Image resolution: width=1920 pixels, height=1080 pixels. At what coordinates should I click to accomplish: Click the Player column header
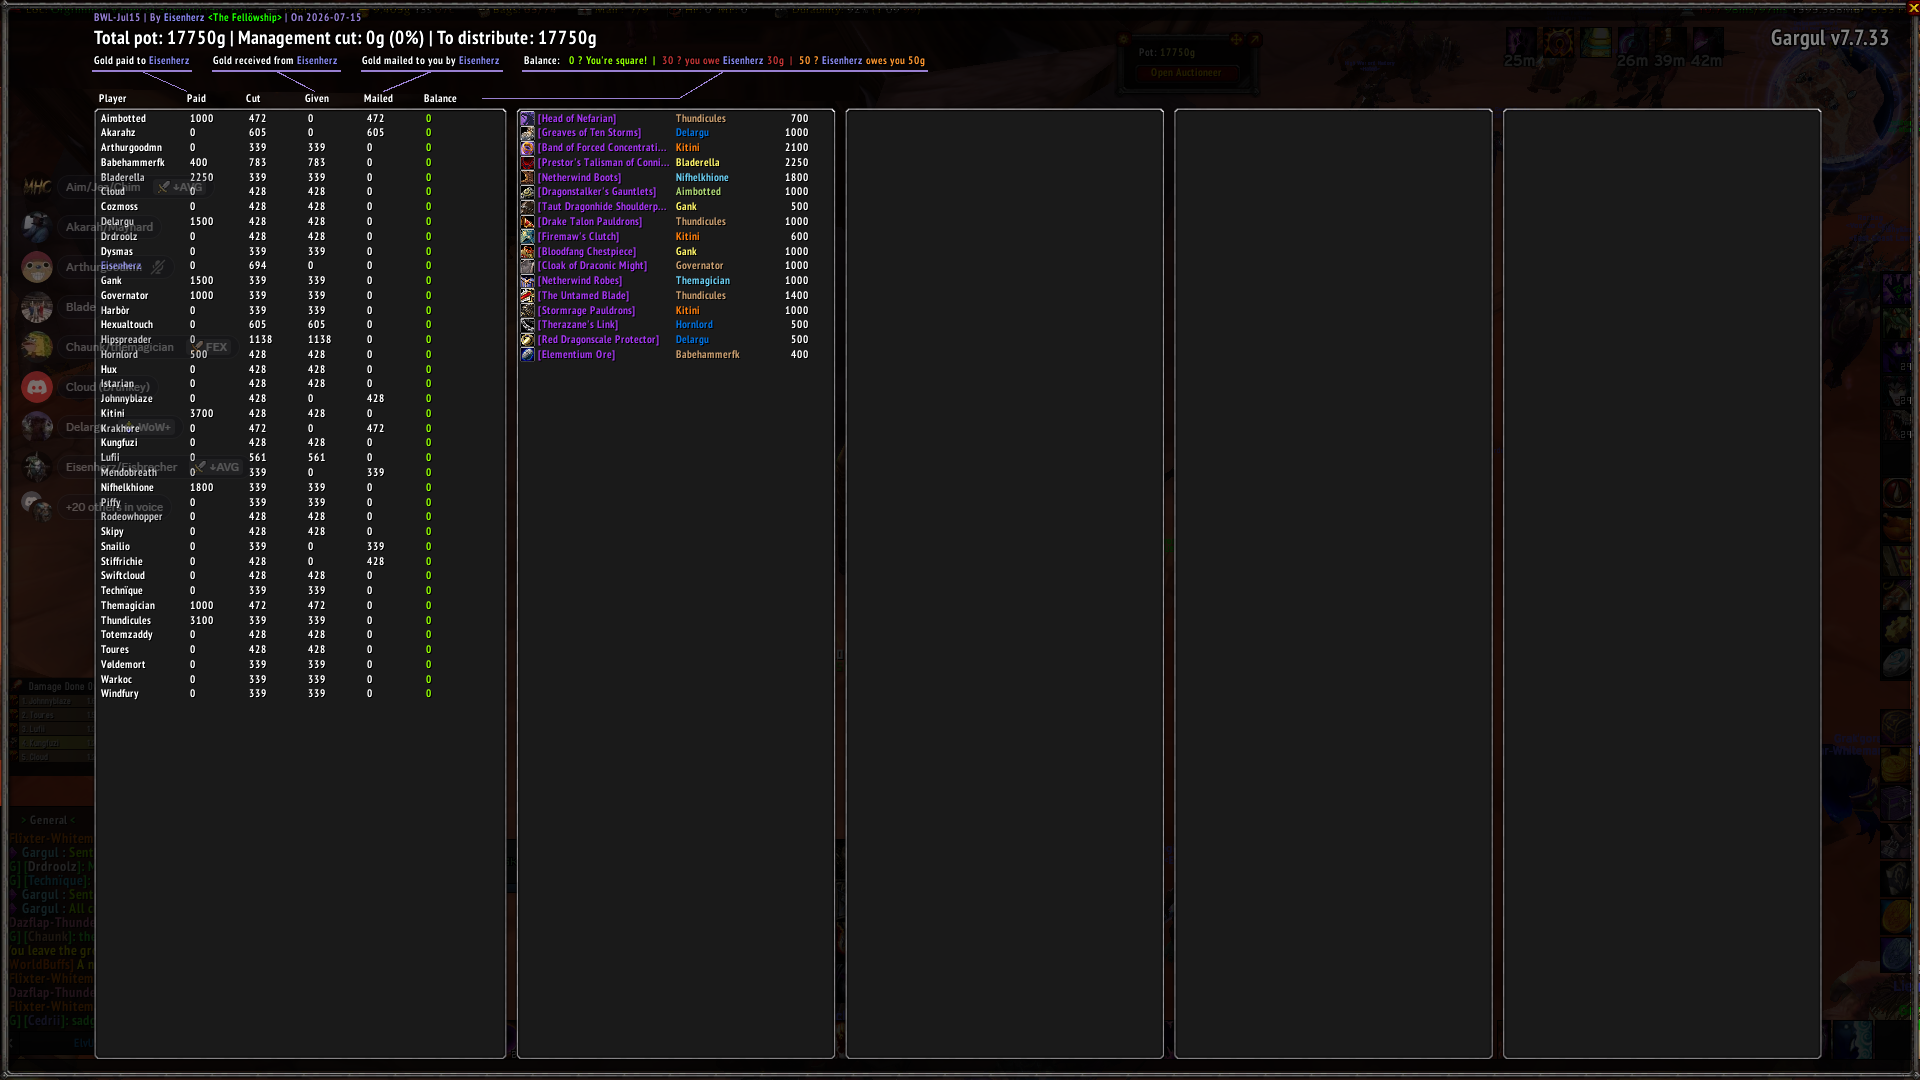click(x=112, y=99)
